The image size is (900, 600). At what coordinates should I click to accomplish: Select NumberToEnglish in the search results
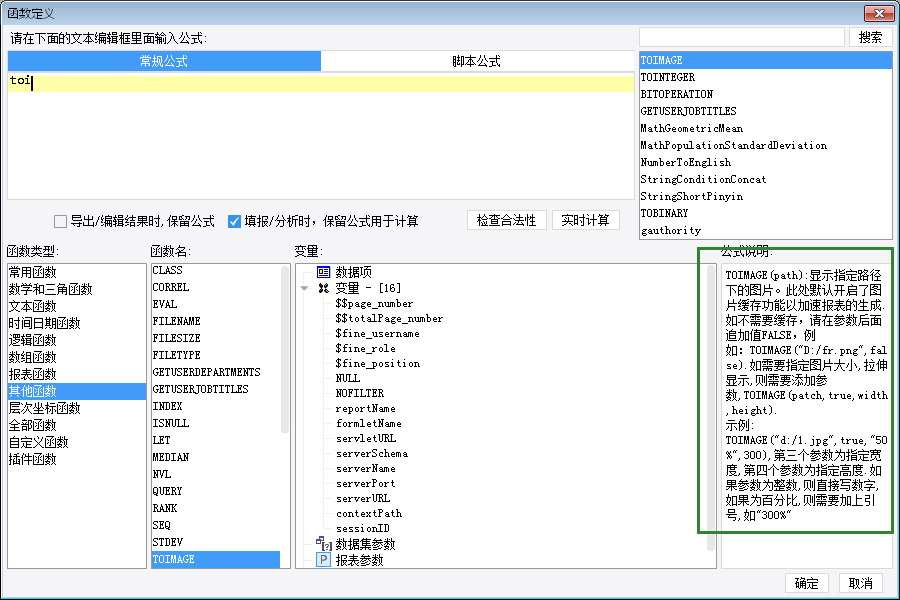click(766, 162)
